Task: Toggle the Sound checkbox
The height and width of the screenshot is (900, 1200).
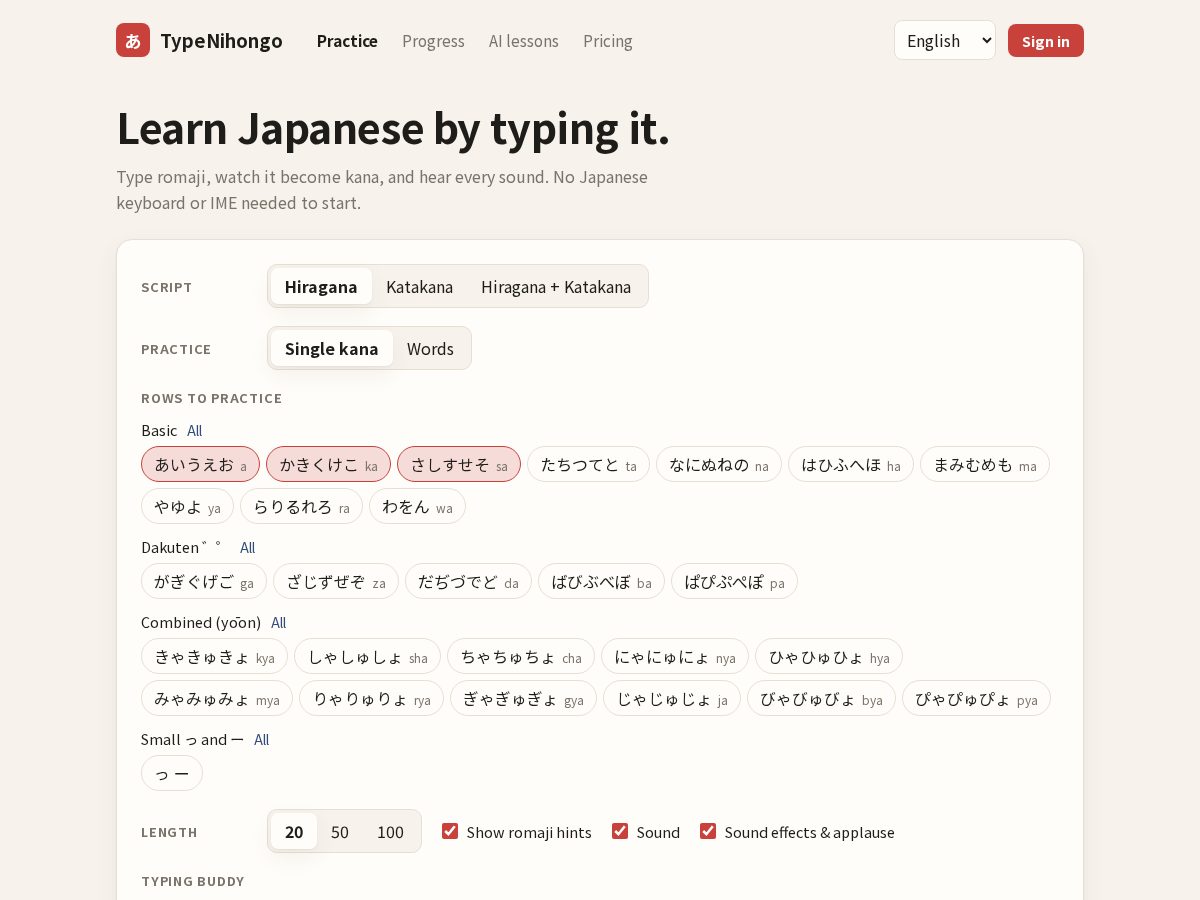Action: tap(620, 831)
